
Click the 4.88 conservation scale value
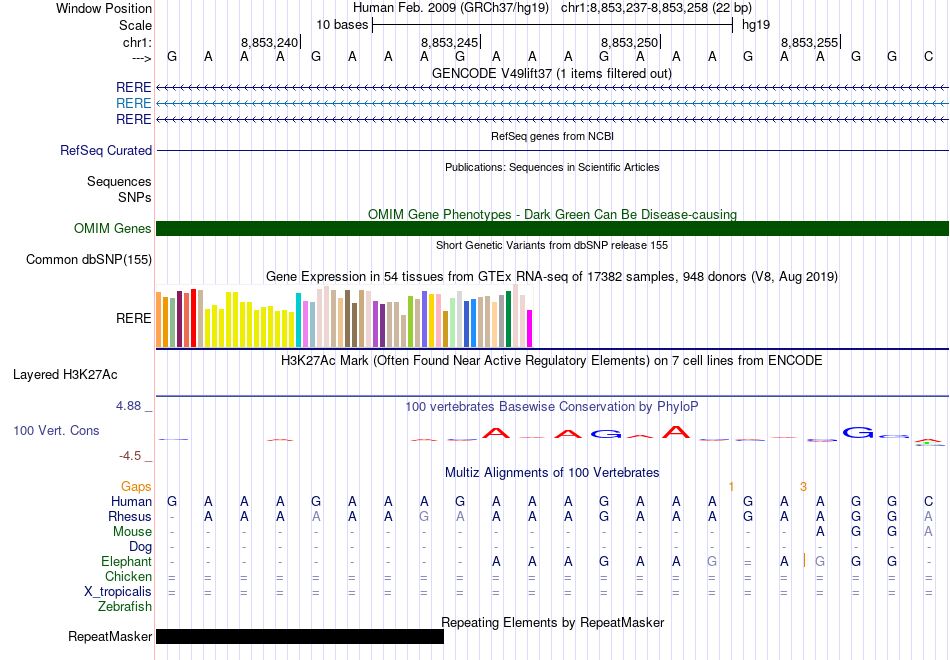(x=128, y=406)
